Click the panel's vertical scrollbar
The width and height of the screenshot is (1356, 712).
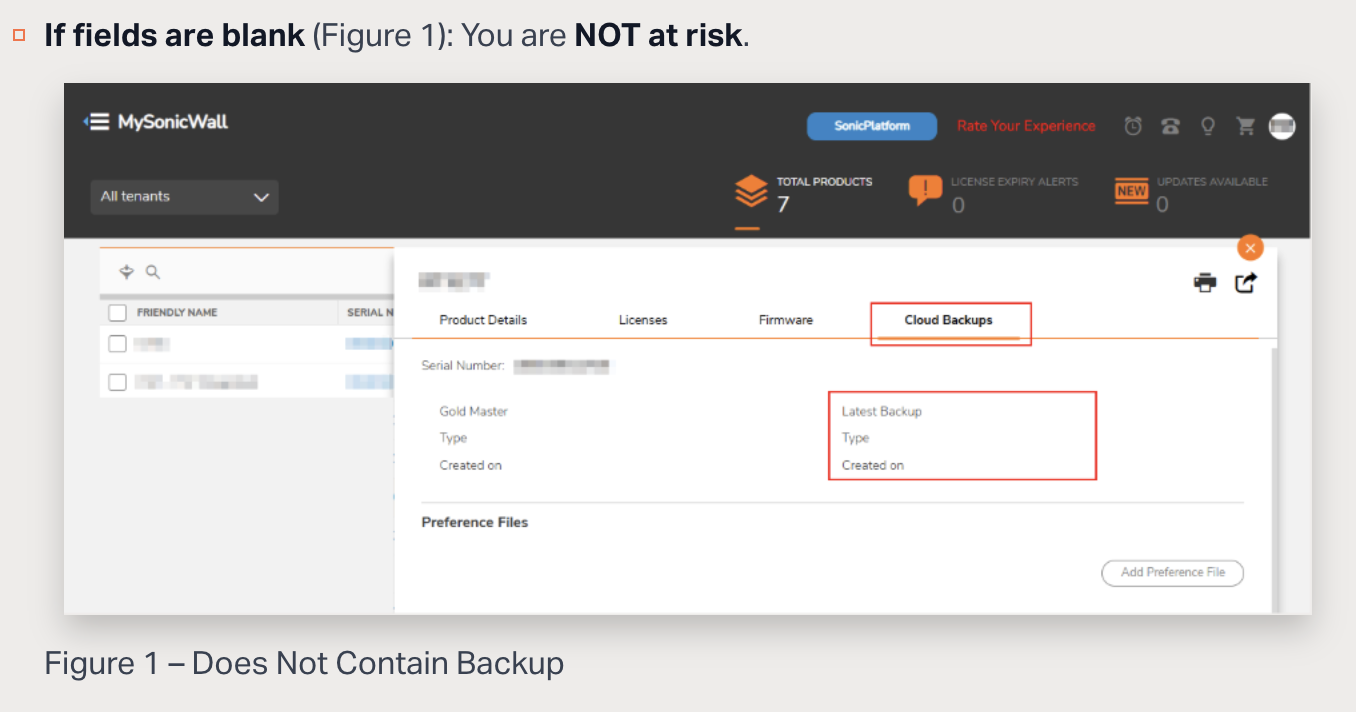[1274, 478]
